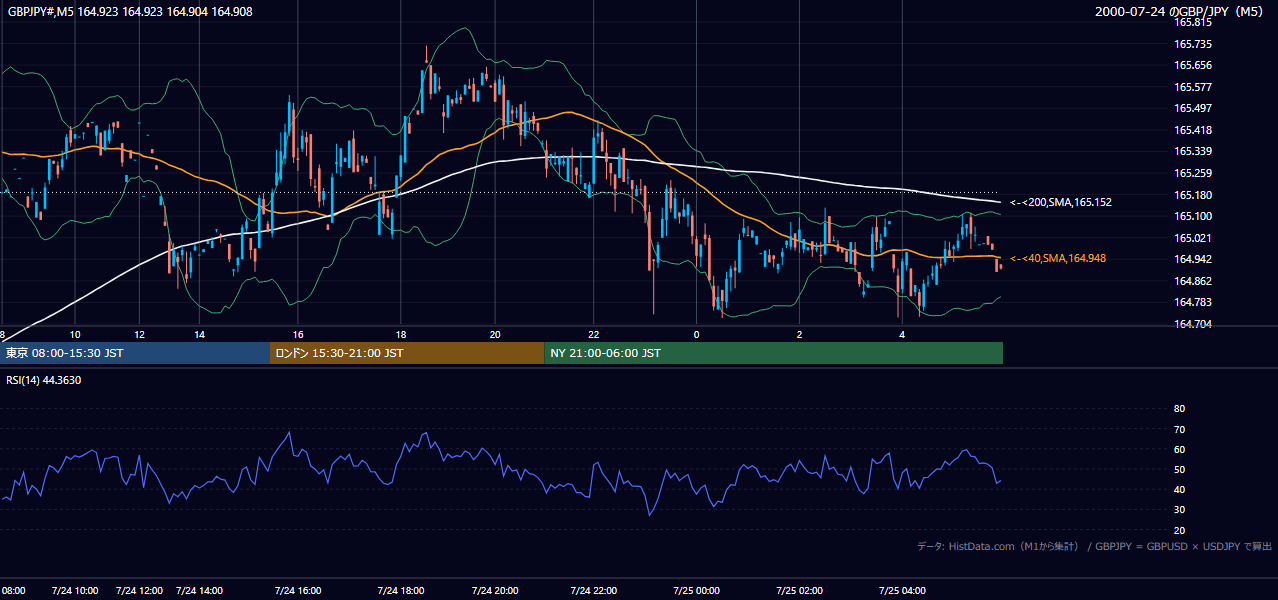Click the NY 21:00-06:00 JST session bar
Screen dimensions: 1278x600
773,353
